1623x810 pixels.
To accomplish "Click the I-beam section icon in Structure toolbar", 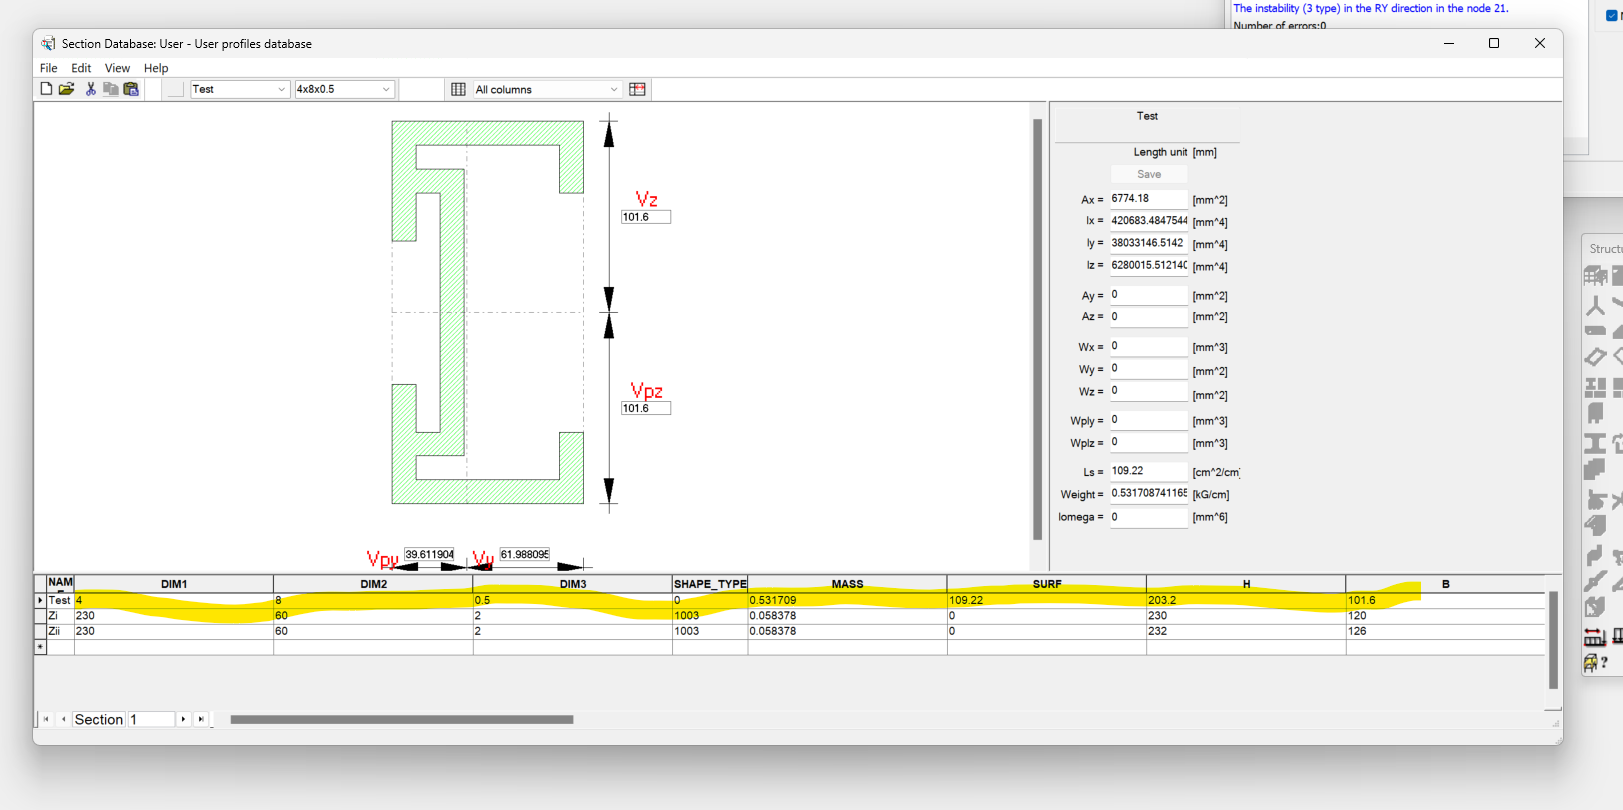I will (x=1595, y=443).
